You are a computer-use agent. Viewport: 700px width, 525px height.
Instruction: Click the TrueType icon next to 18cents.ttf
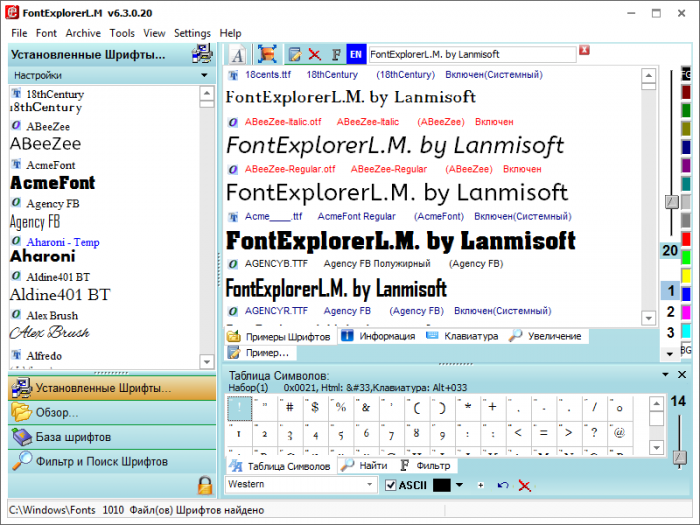(233, 75)
